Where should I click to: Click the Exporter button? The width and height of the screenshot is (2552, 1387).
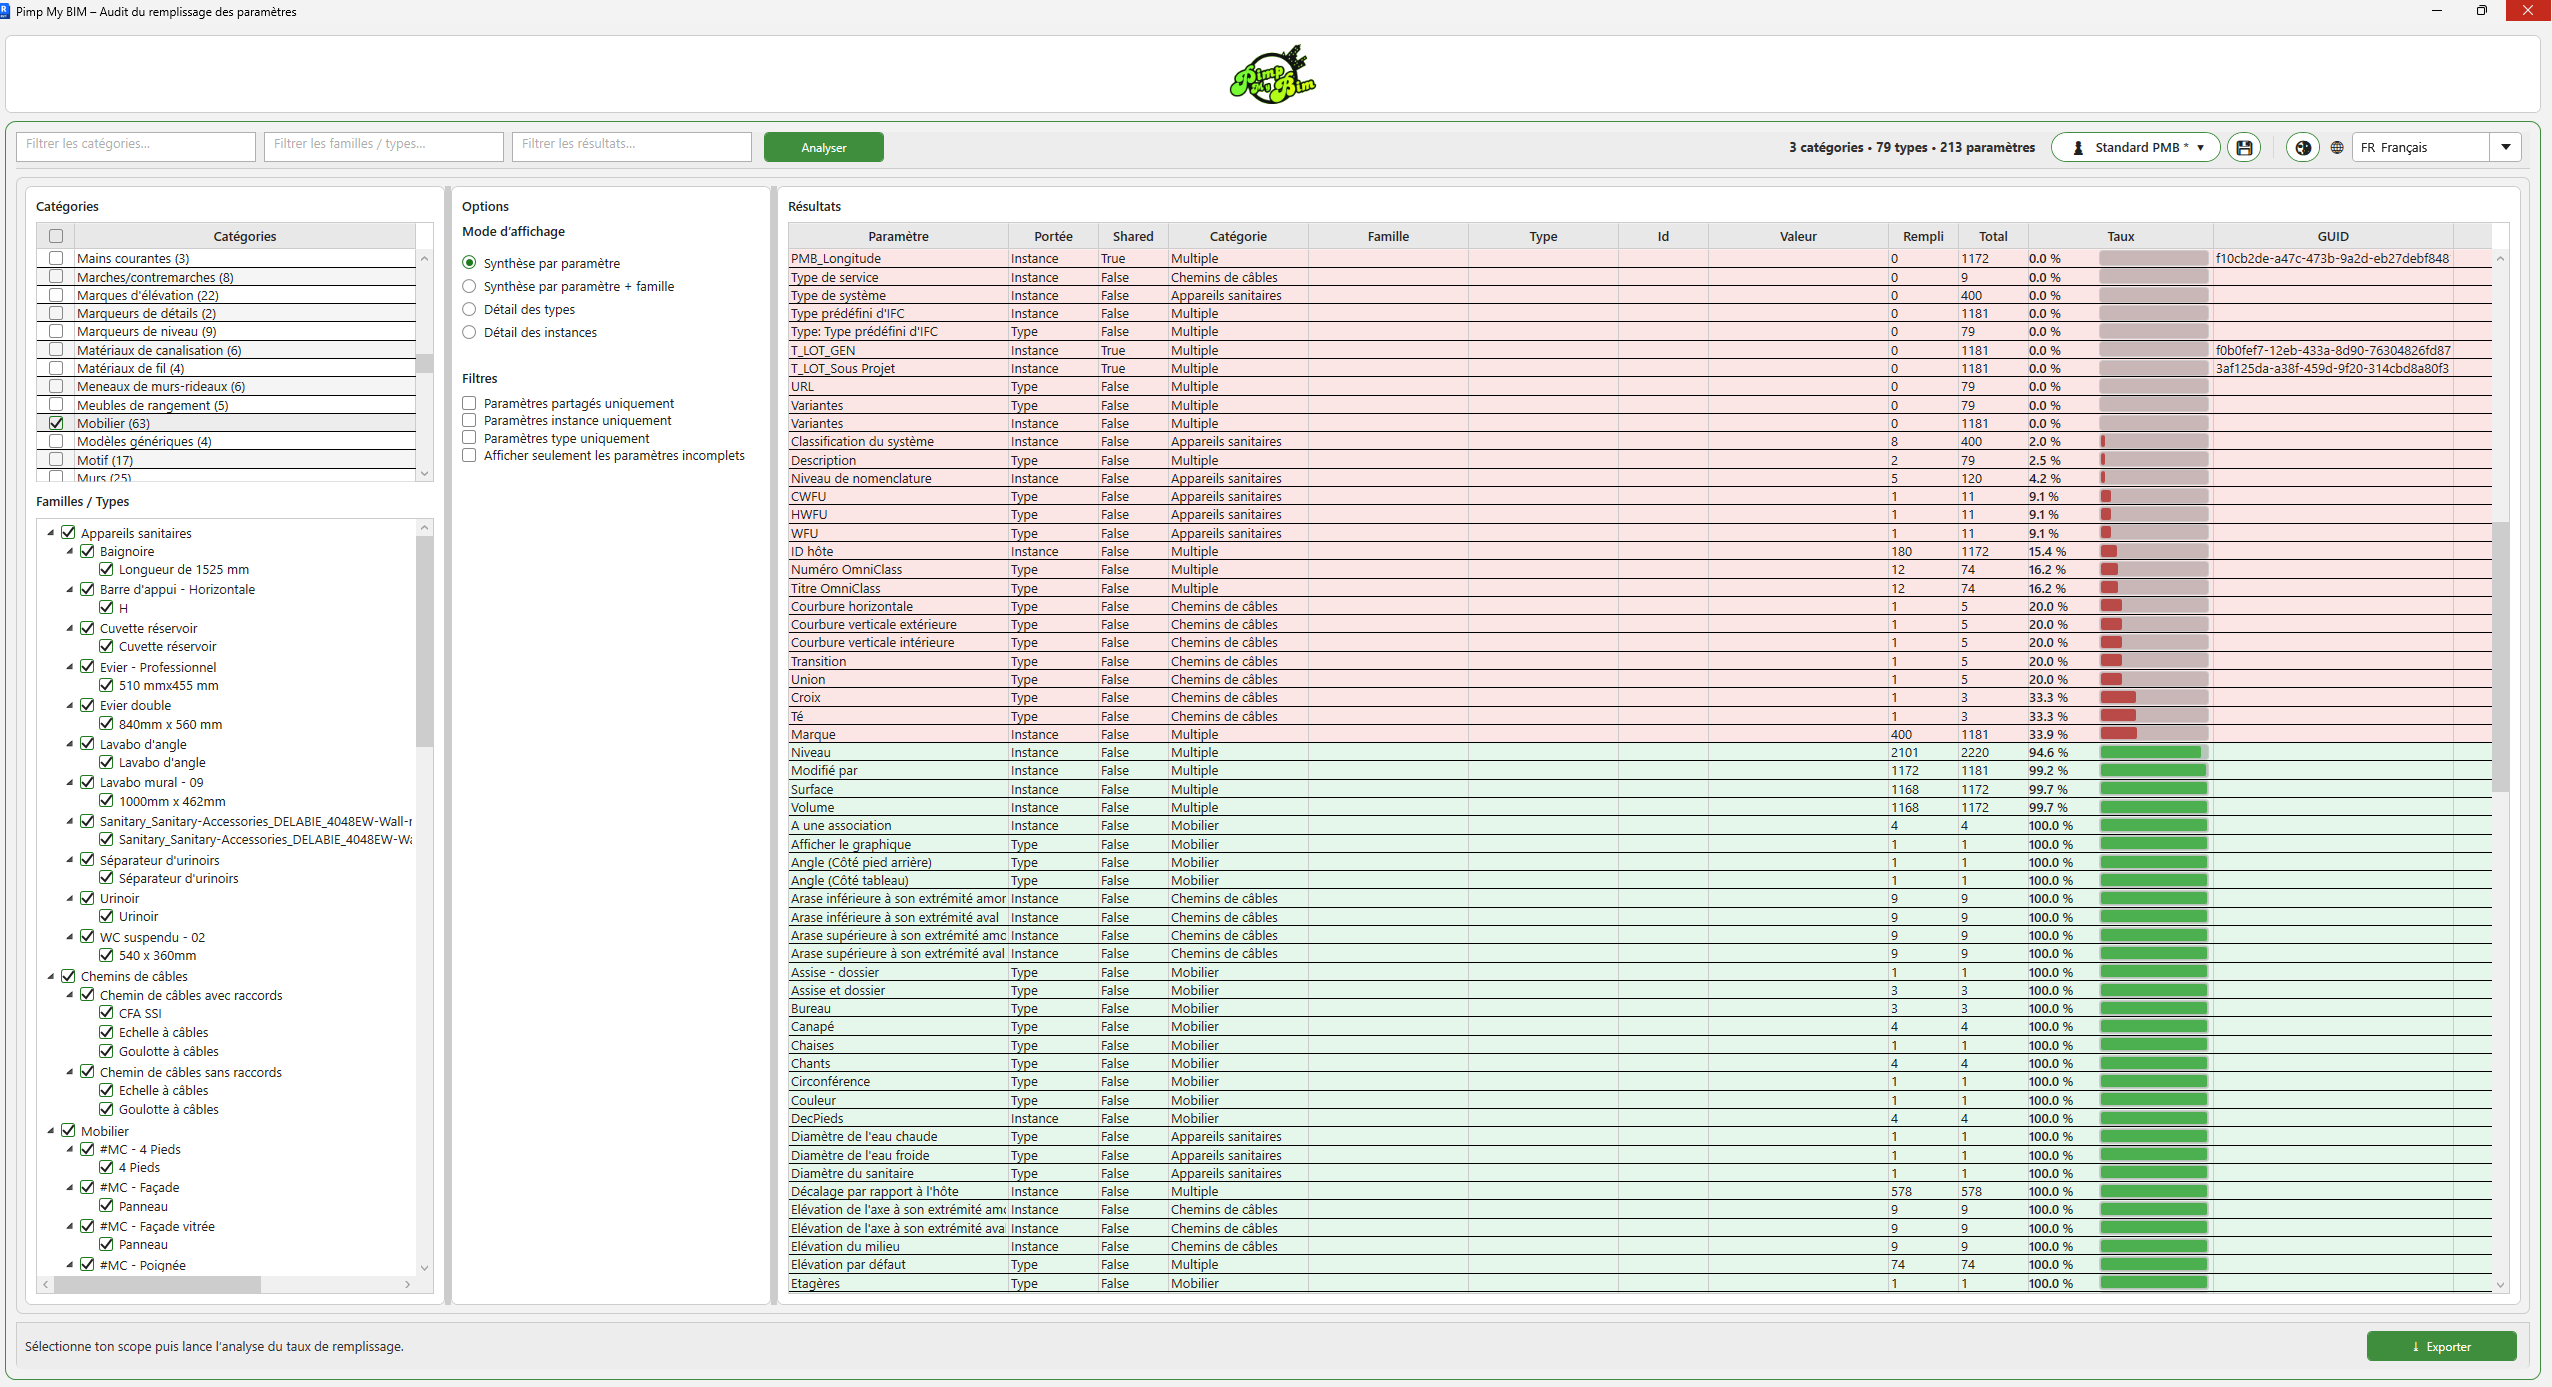pos(2441,1346)
